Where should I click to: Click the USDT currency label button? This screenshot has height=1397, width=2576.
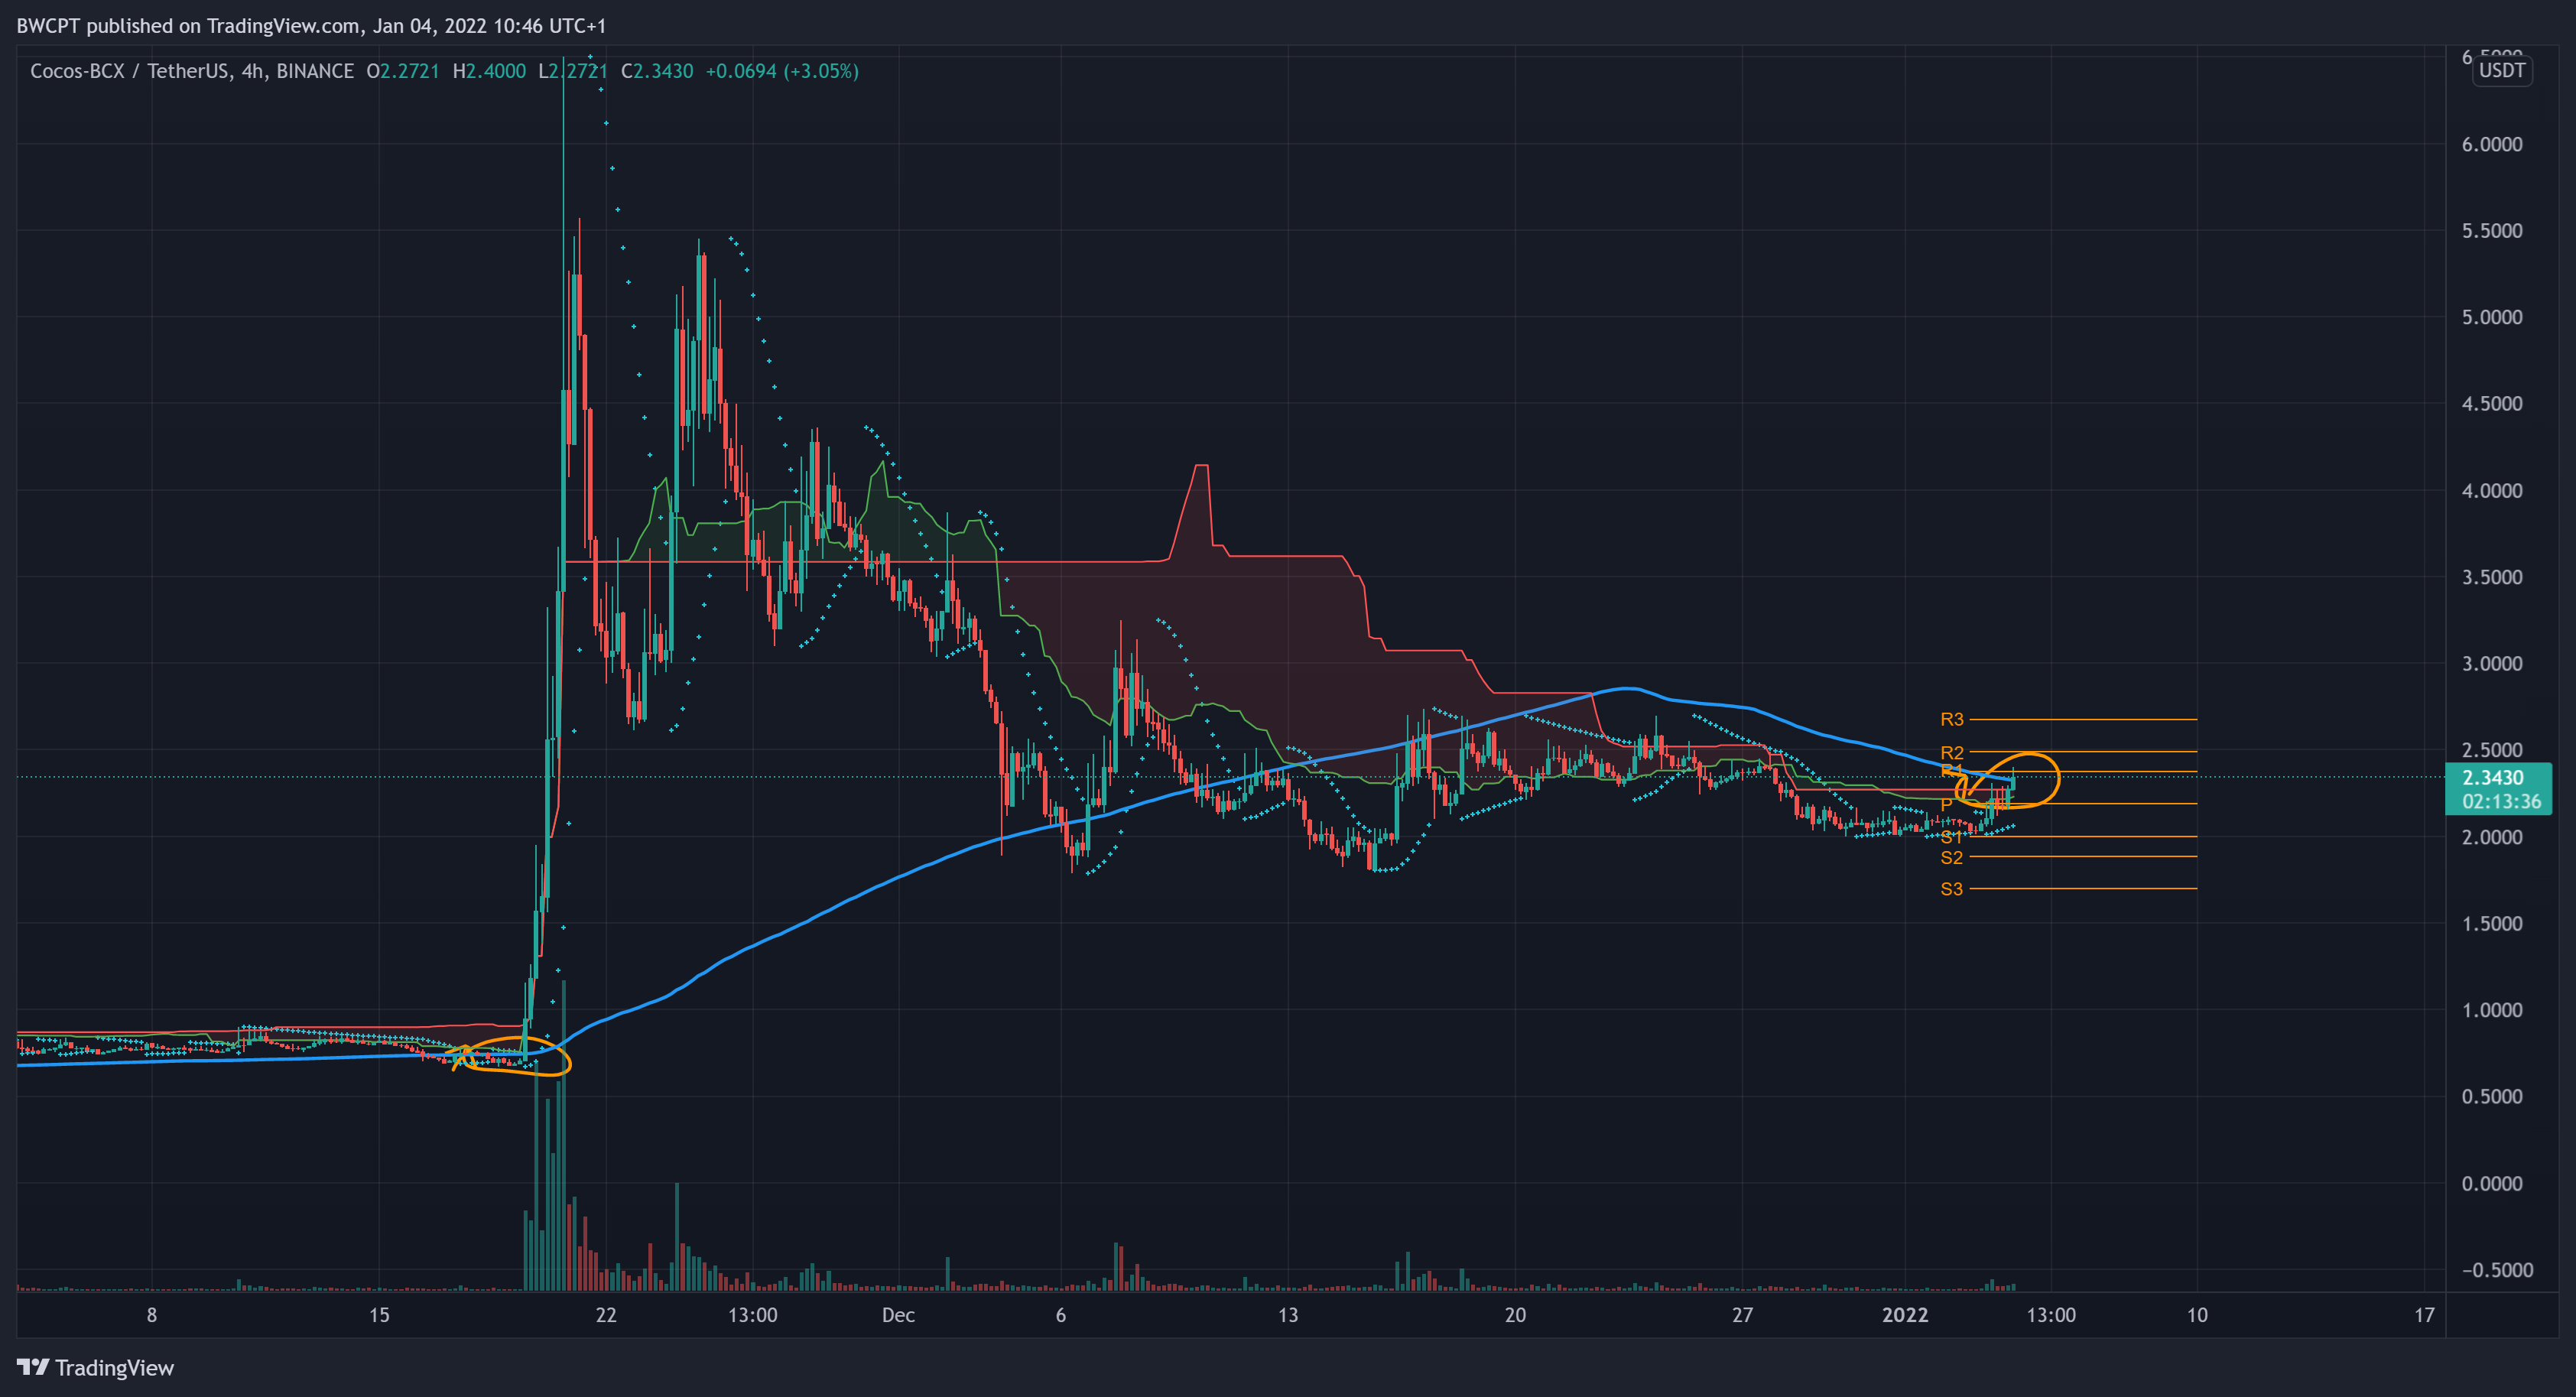tap(2502, 70)
